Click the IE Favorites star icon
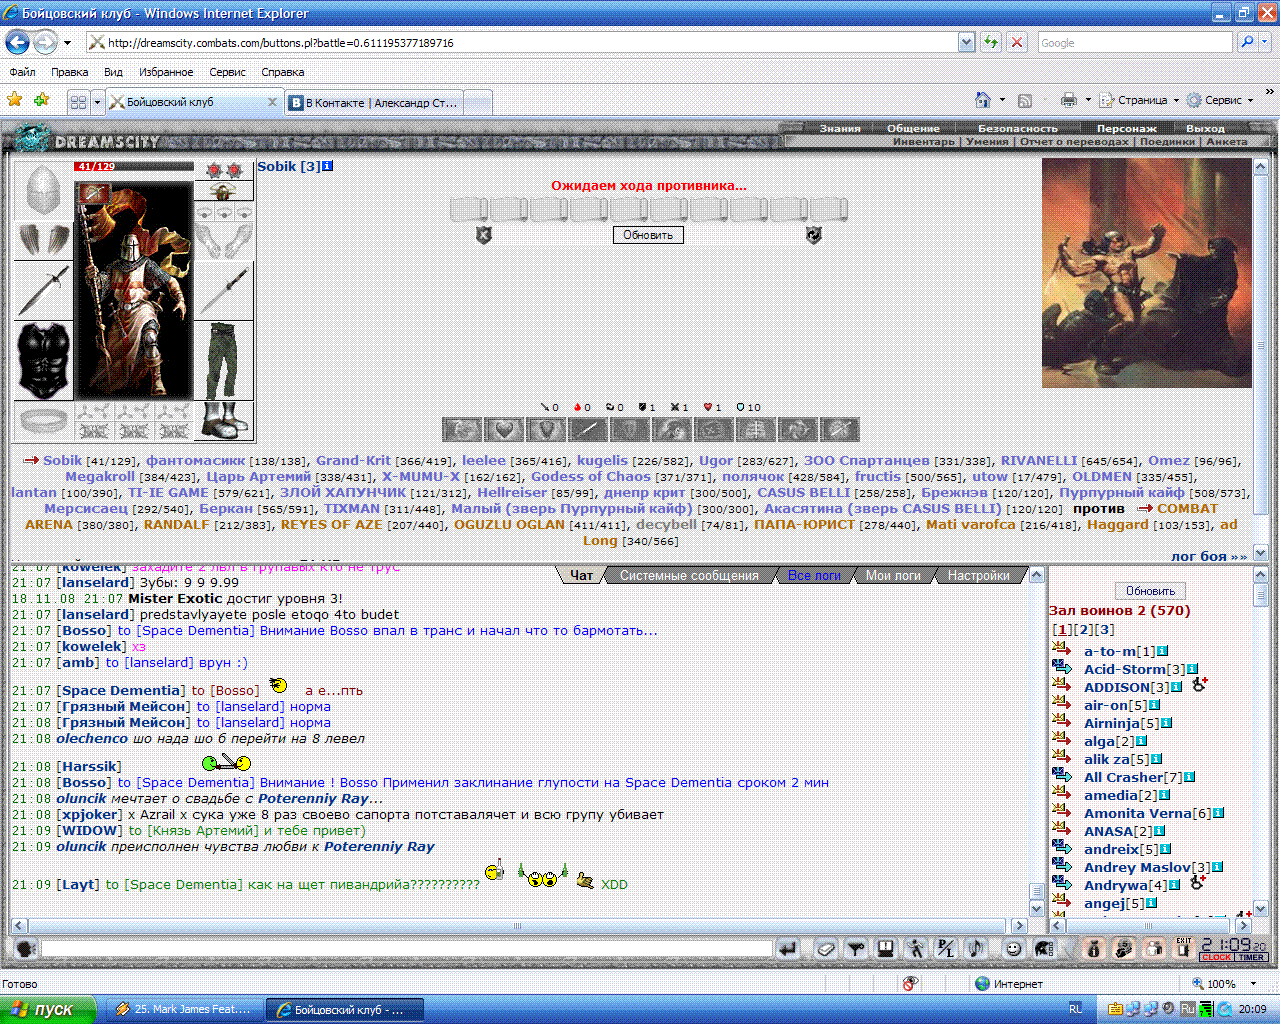Image resolution: width=1280 pixels, height=1024 pixels. pos(14,100)
